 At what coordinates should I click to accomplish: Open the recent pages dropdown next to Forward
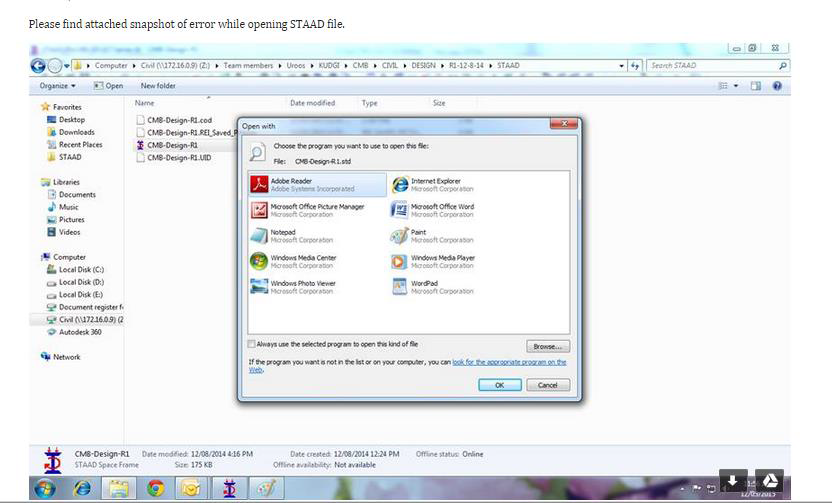(67, 66)
